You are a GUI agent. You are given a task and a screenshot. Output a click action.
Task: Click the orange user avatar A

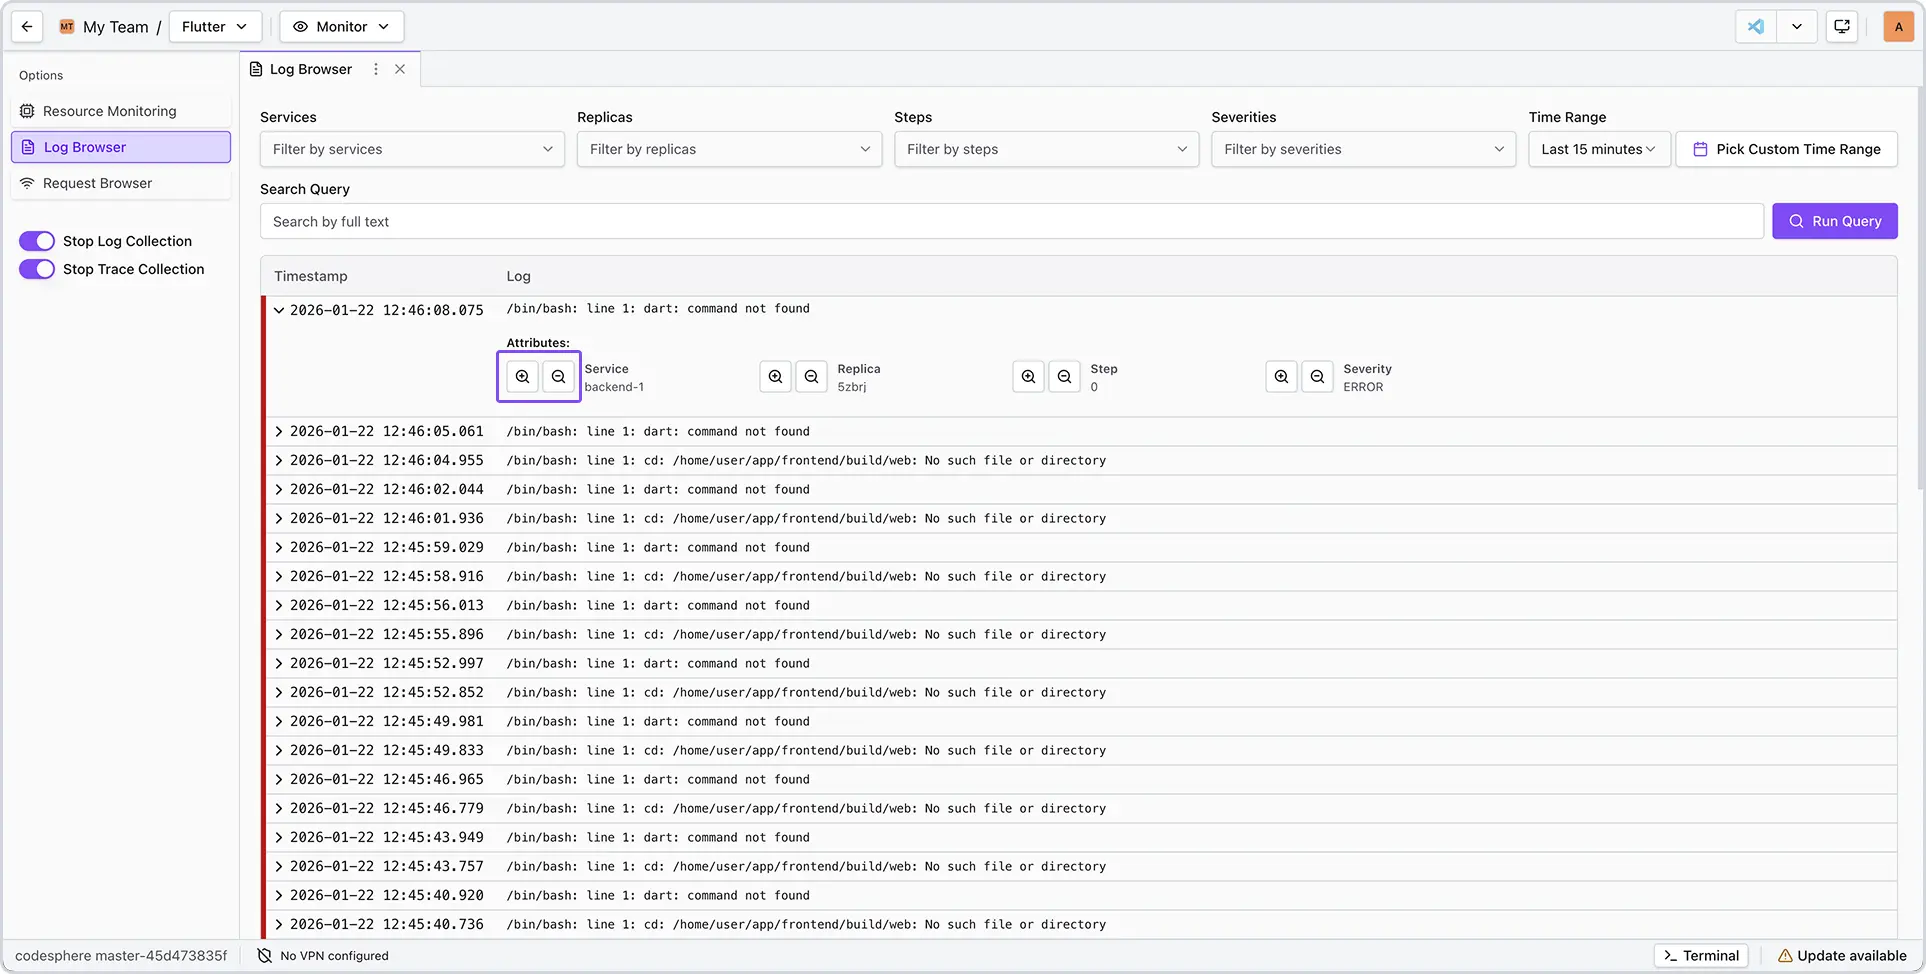[1898, 26]
